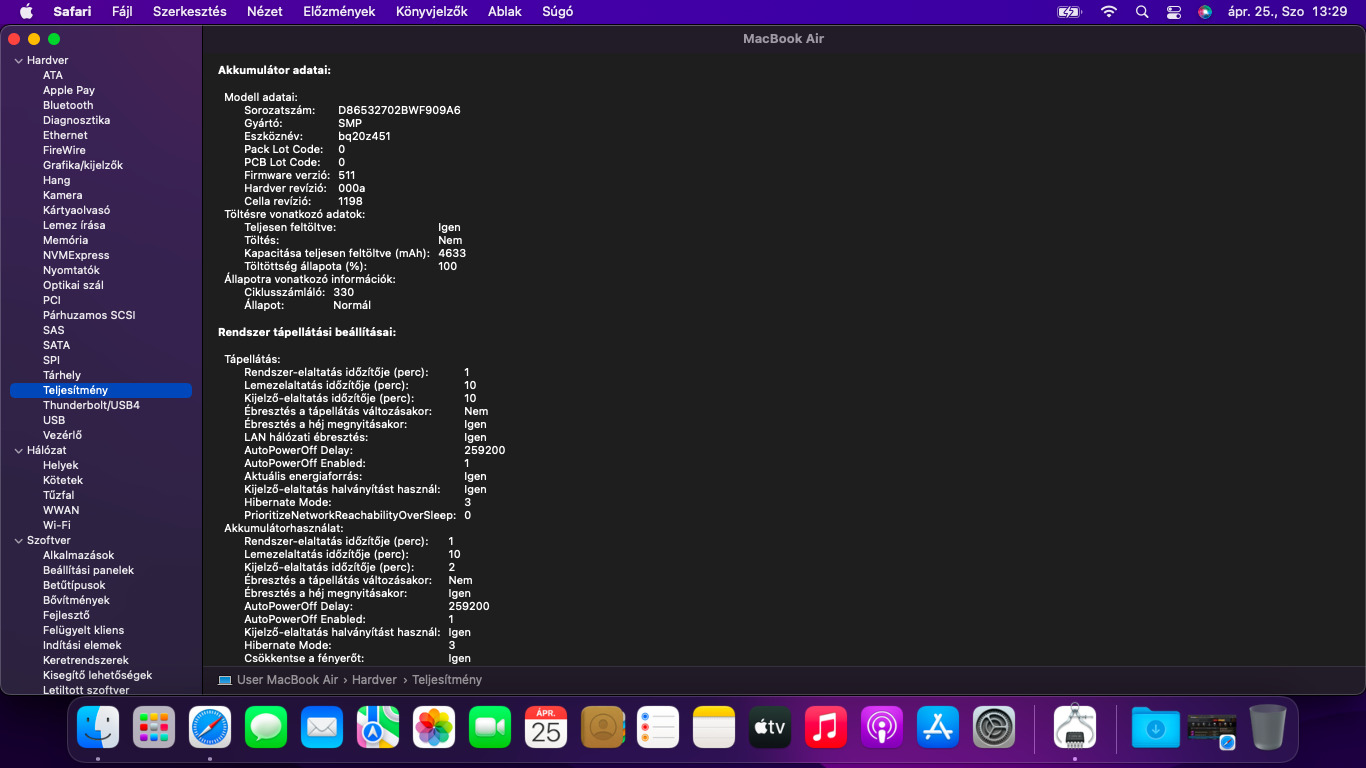This screenshot has height=768, width=1366.
Task: Open Notes app in Dock
Action: 714,727
